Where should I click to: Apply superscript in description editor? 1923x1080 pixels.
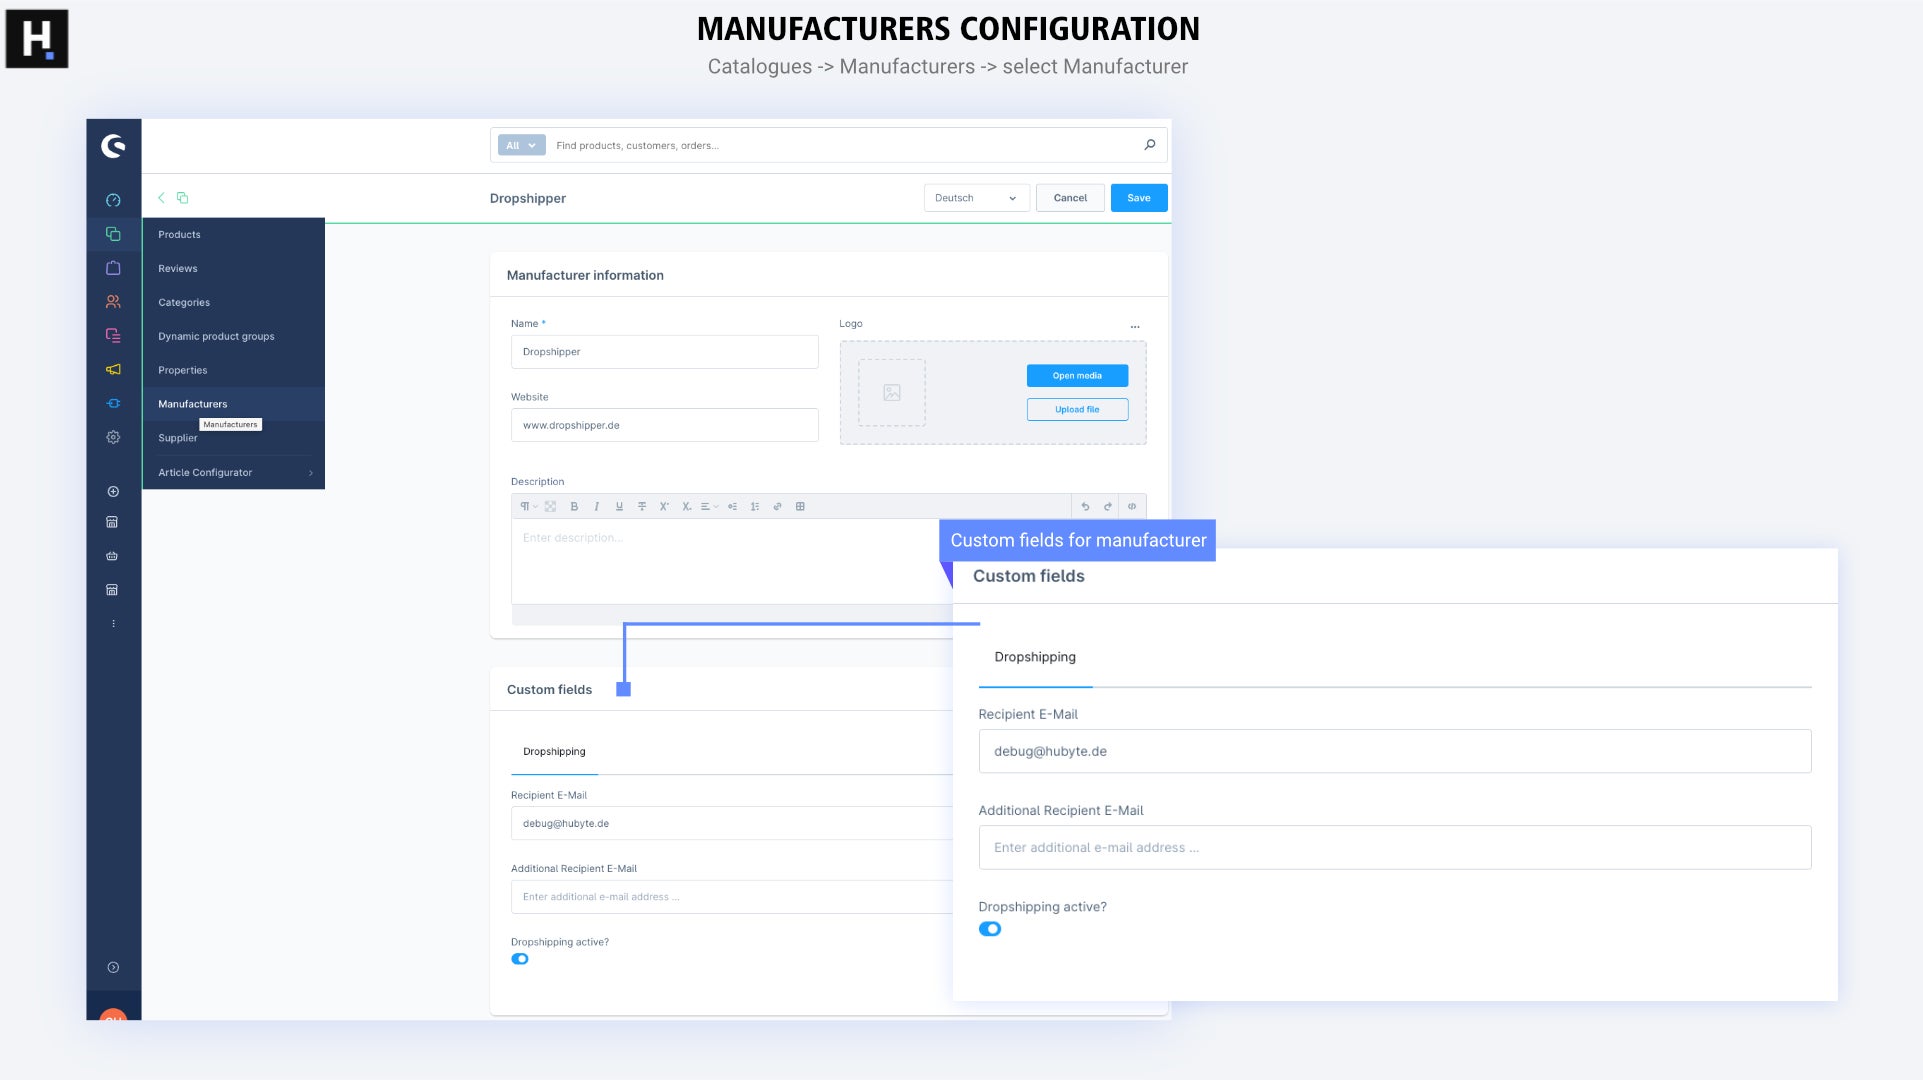664,507
